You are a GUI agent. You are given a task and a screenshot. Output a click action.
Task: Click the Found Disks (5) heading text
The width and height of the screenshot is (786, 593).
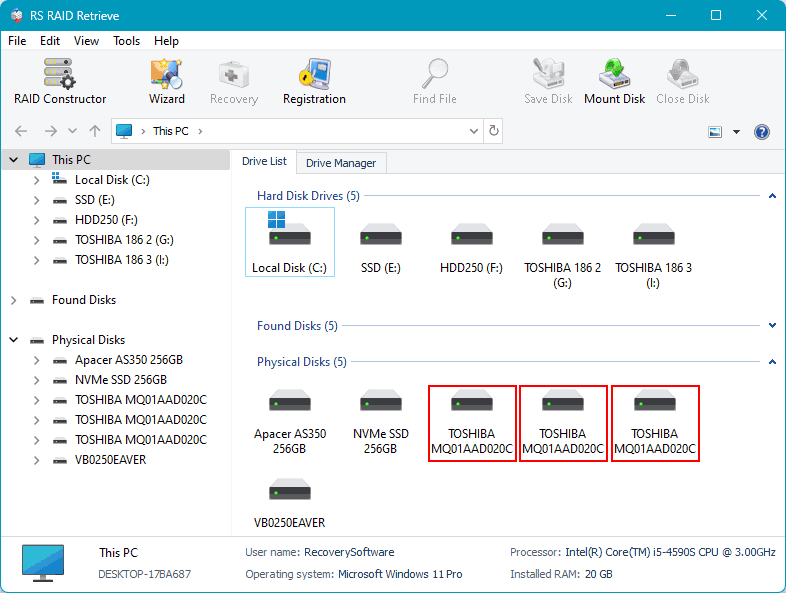coord(297,326)
